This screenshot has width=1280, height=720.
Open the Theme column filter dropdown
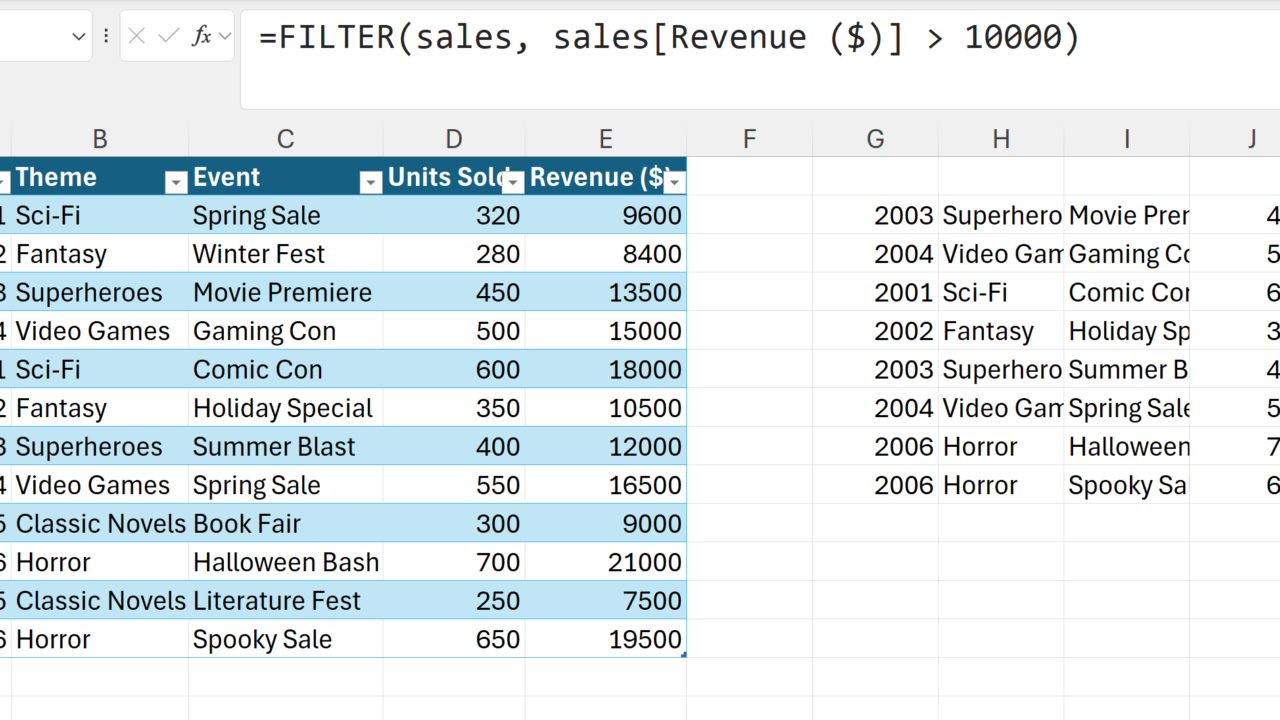176,182
